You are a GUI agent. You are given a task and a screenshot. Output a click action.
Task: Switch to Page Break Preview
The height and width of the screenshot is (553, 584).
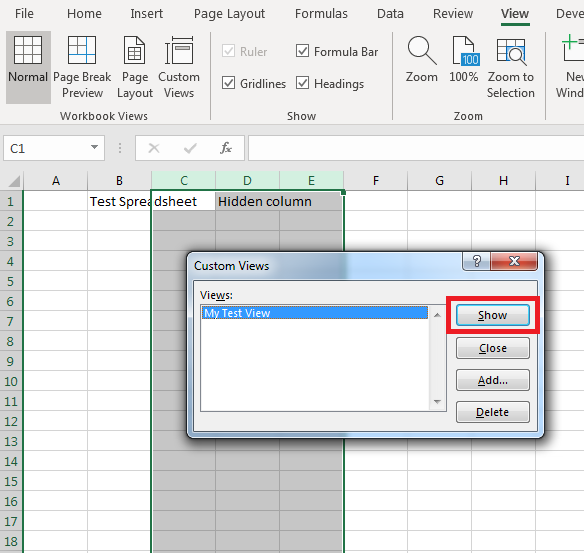[x=82, y=50]
